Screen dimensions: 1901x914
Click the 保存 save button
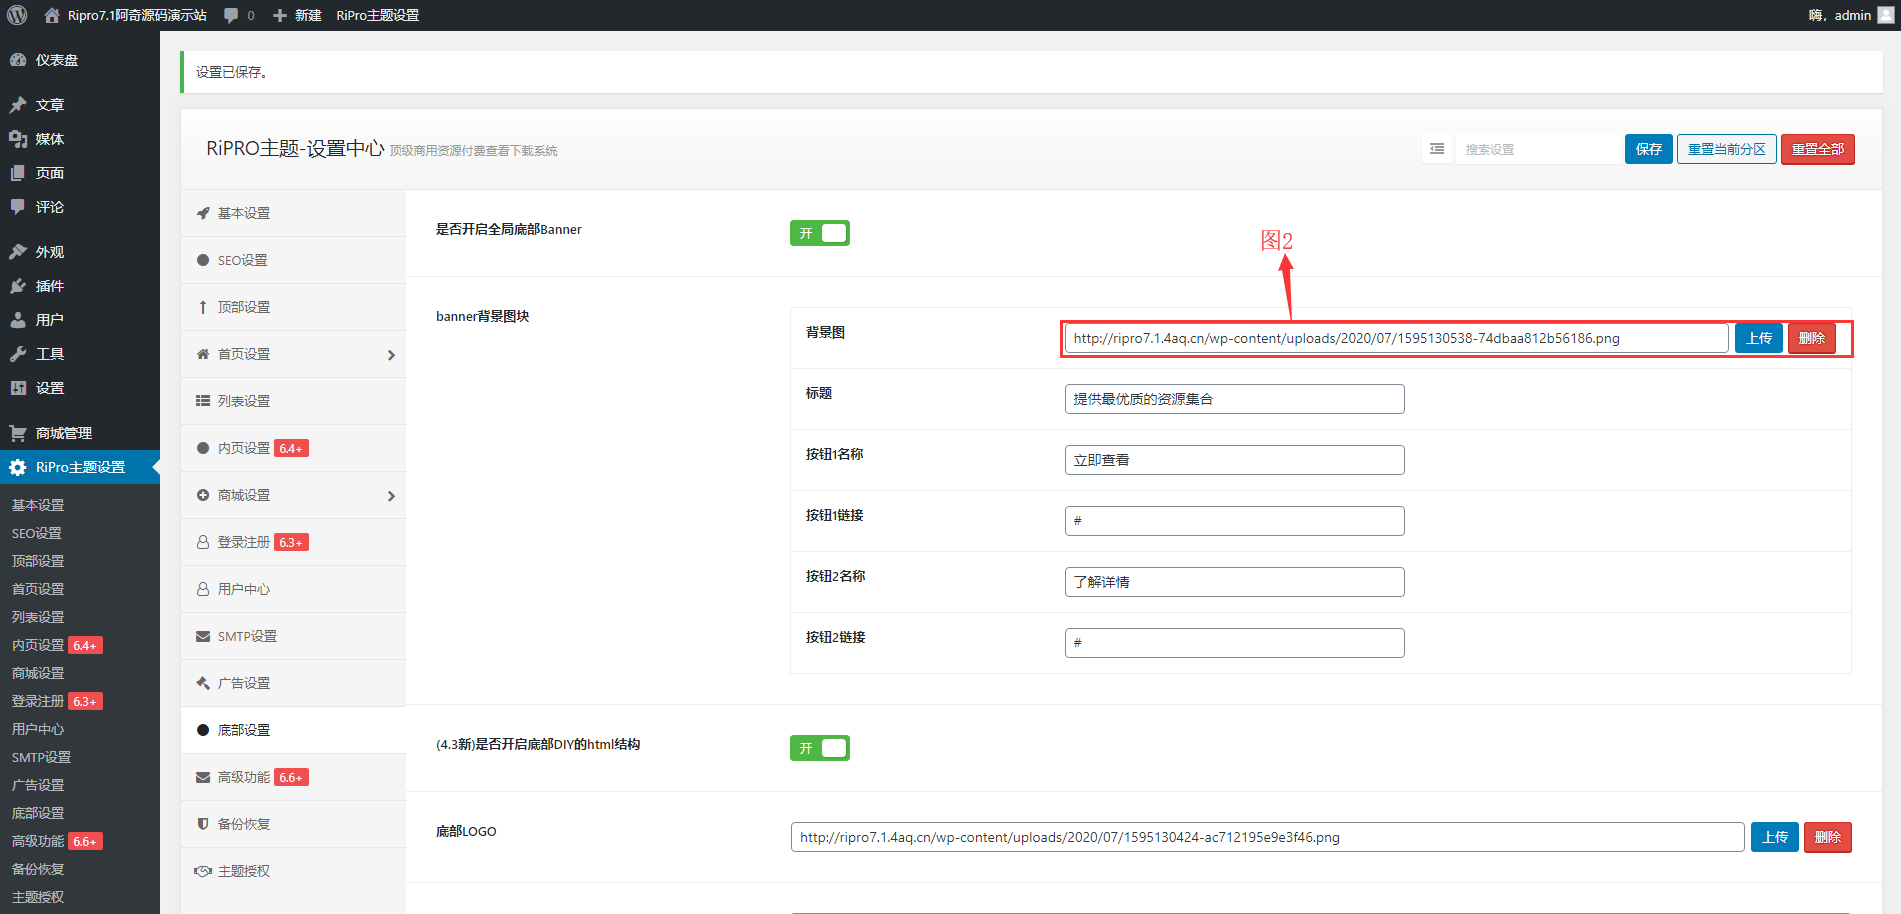click(1648, 148)
